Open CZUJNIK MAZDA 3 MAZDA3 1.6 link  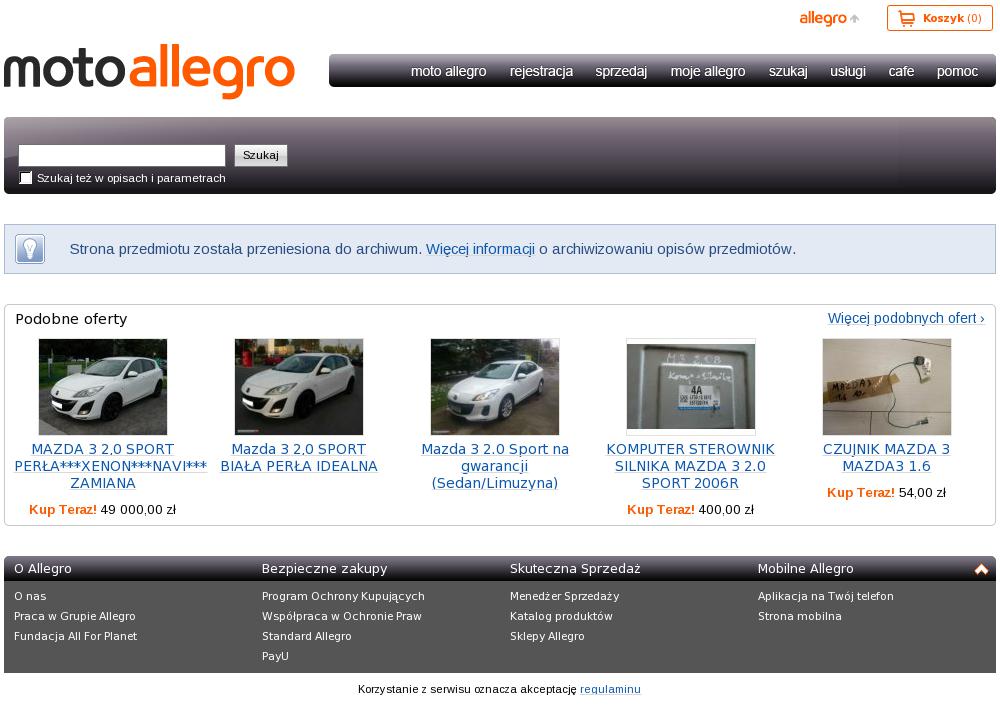[x=886, y=458]
